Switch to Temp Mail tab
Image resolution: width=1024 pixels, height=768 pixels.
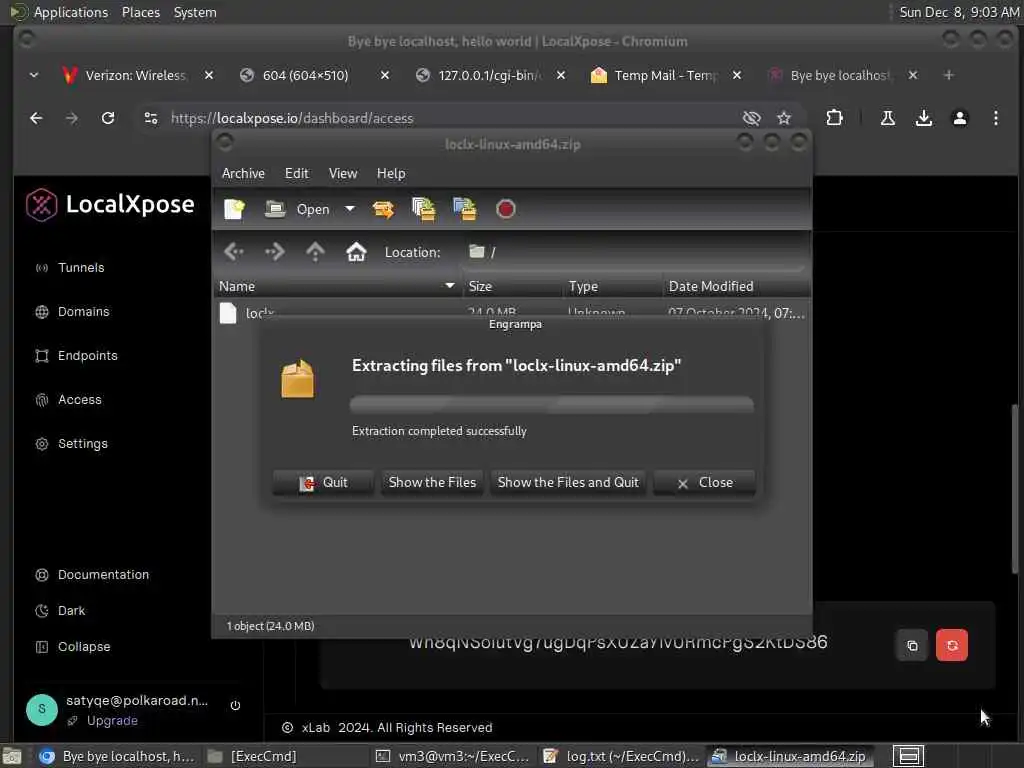665,75
